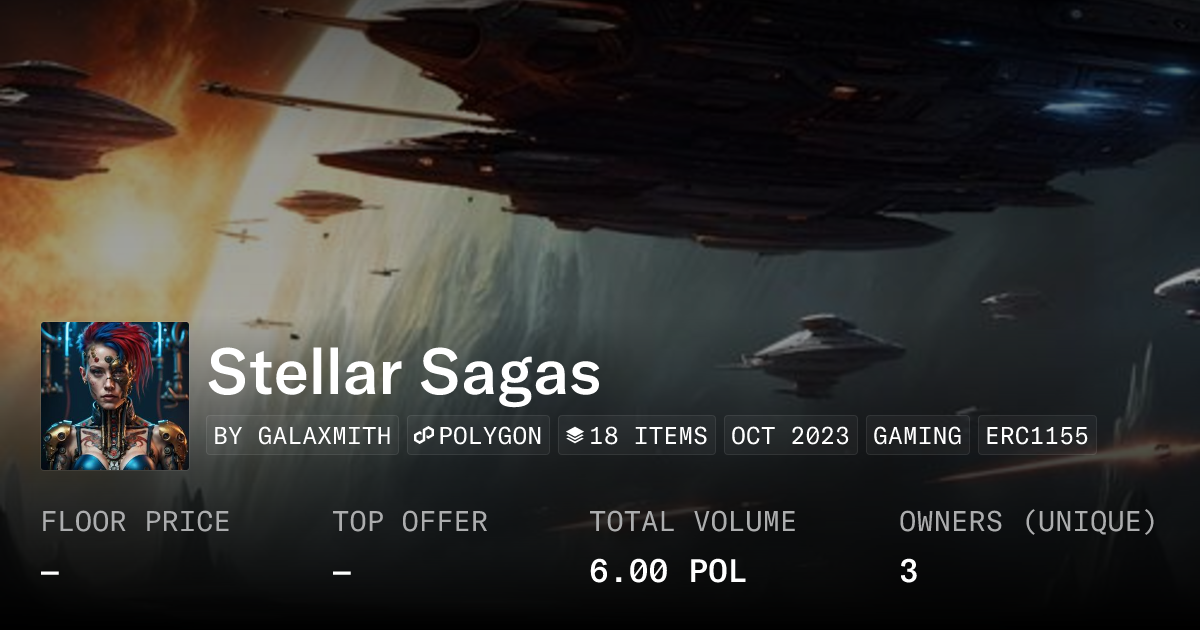1200x630 pixels.
Task: Click the stacked layers items icon
Action: [575, 436]
